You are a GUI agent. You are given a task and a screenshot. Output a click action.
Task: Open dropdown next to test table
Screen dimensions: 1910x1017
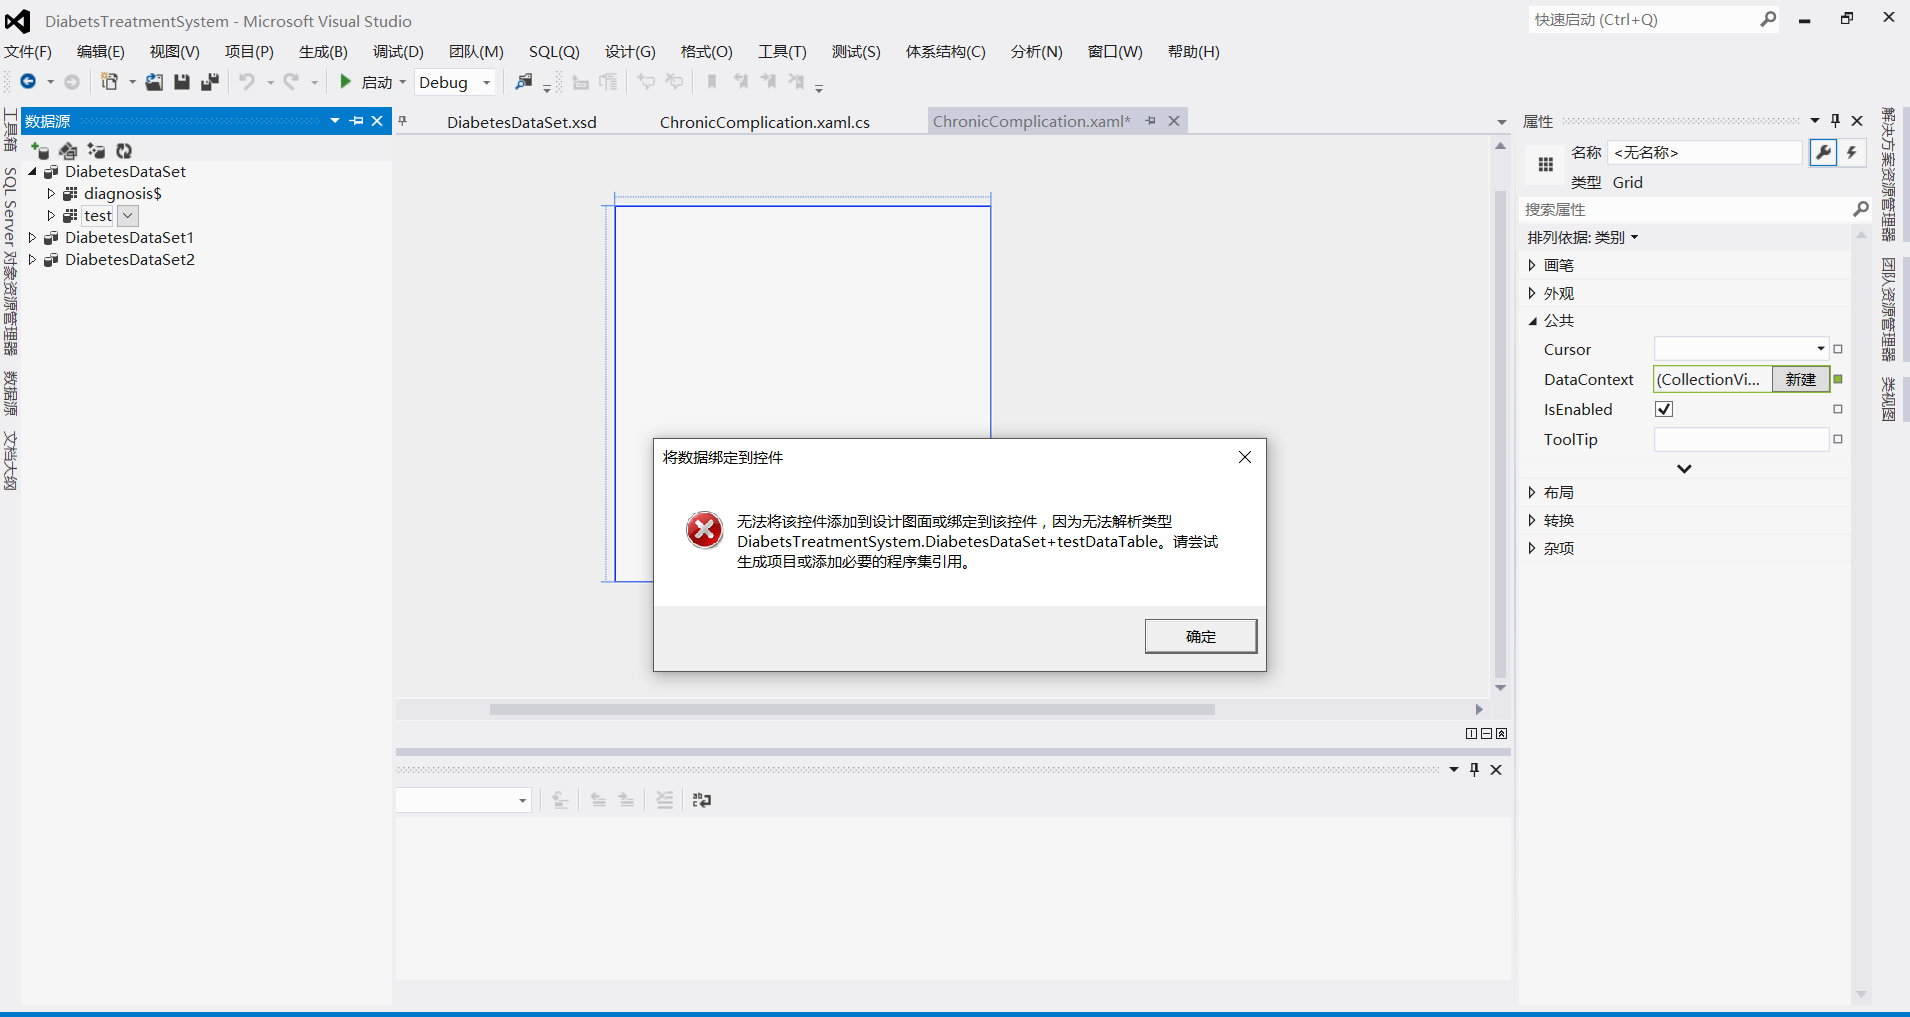click(x=128, y=215)
